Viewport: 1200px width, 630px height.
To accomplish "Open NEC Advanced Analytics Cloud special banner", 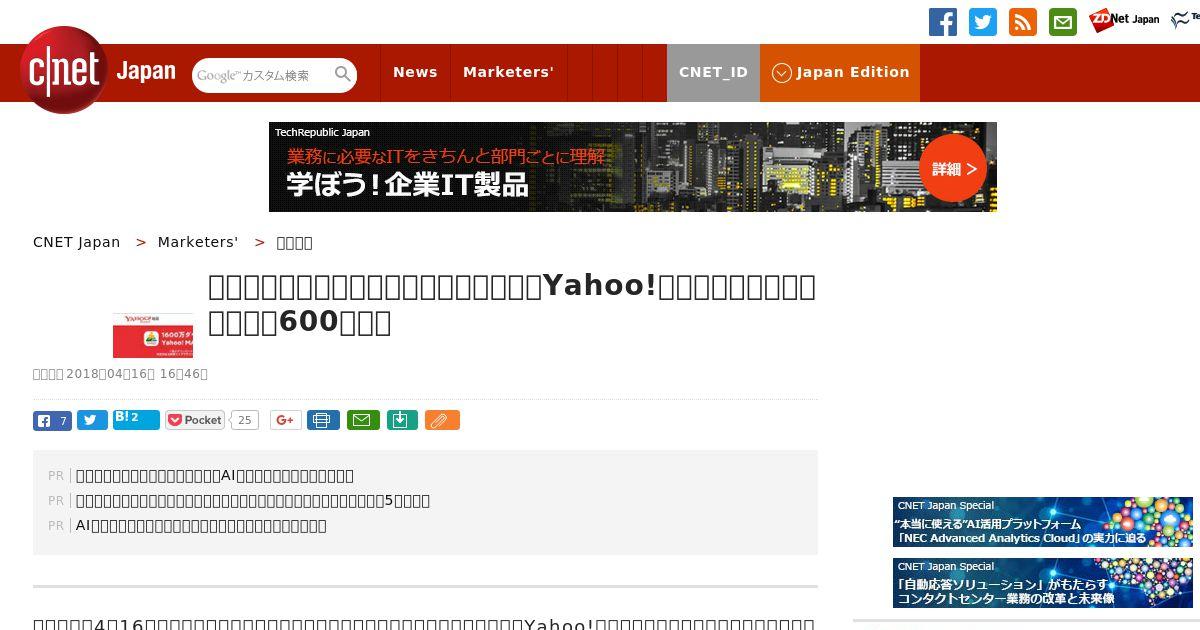I will click(1043, 522).
